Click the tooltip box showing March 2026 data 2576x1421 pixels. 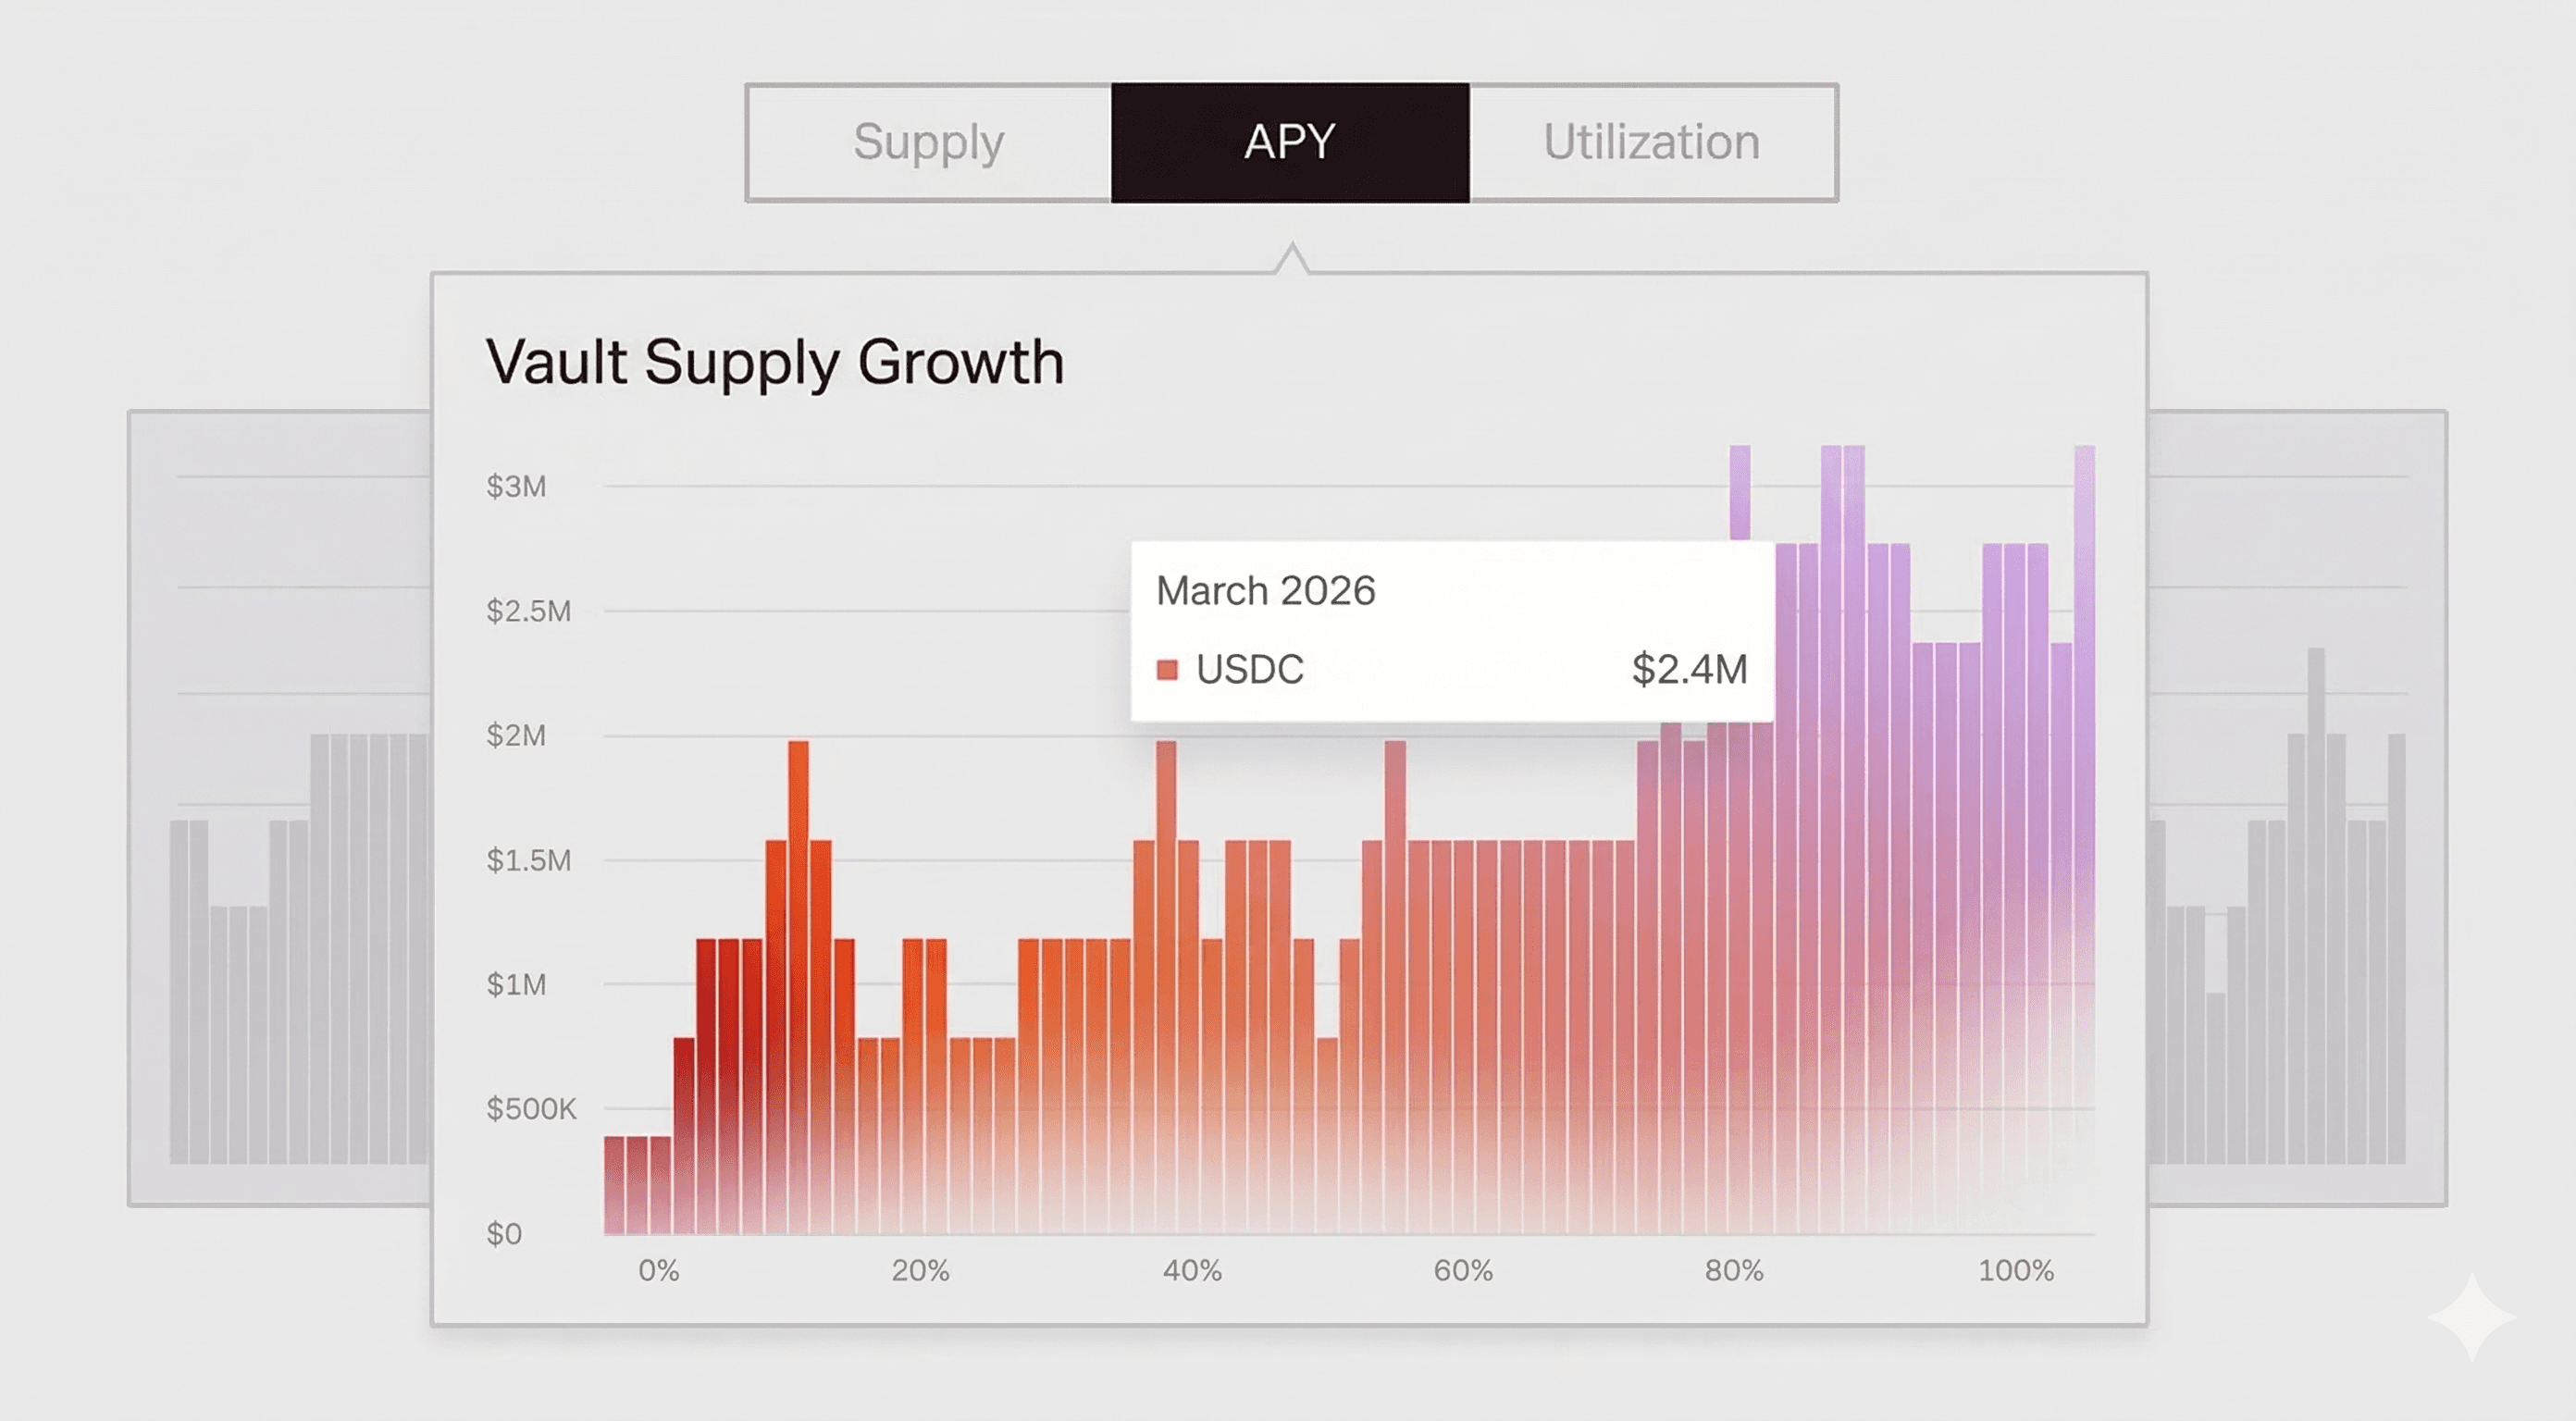(x=1449, y=630)
